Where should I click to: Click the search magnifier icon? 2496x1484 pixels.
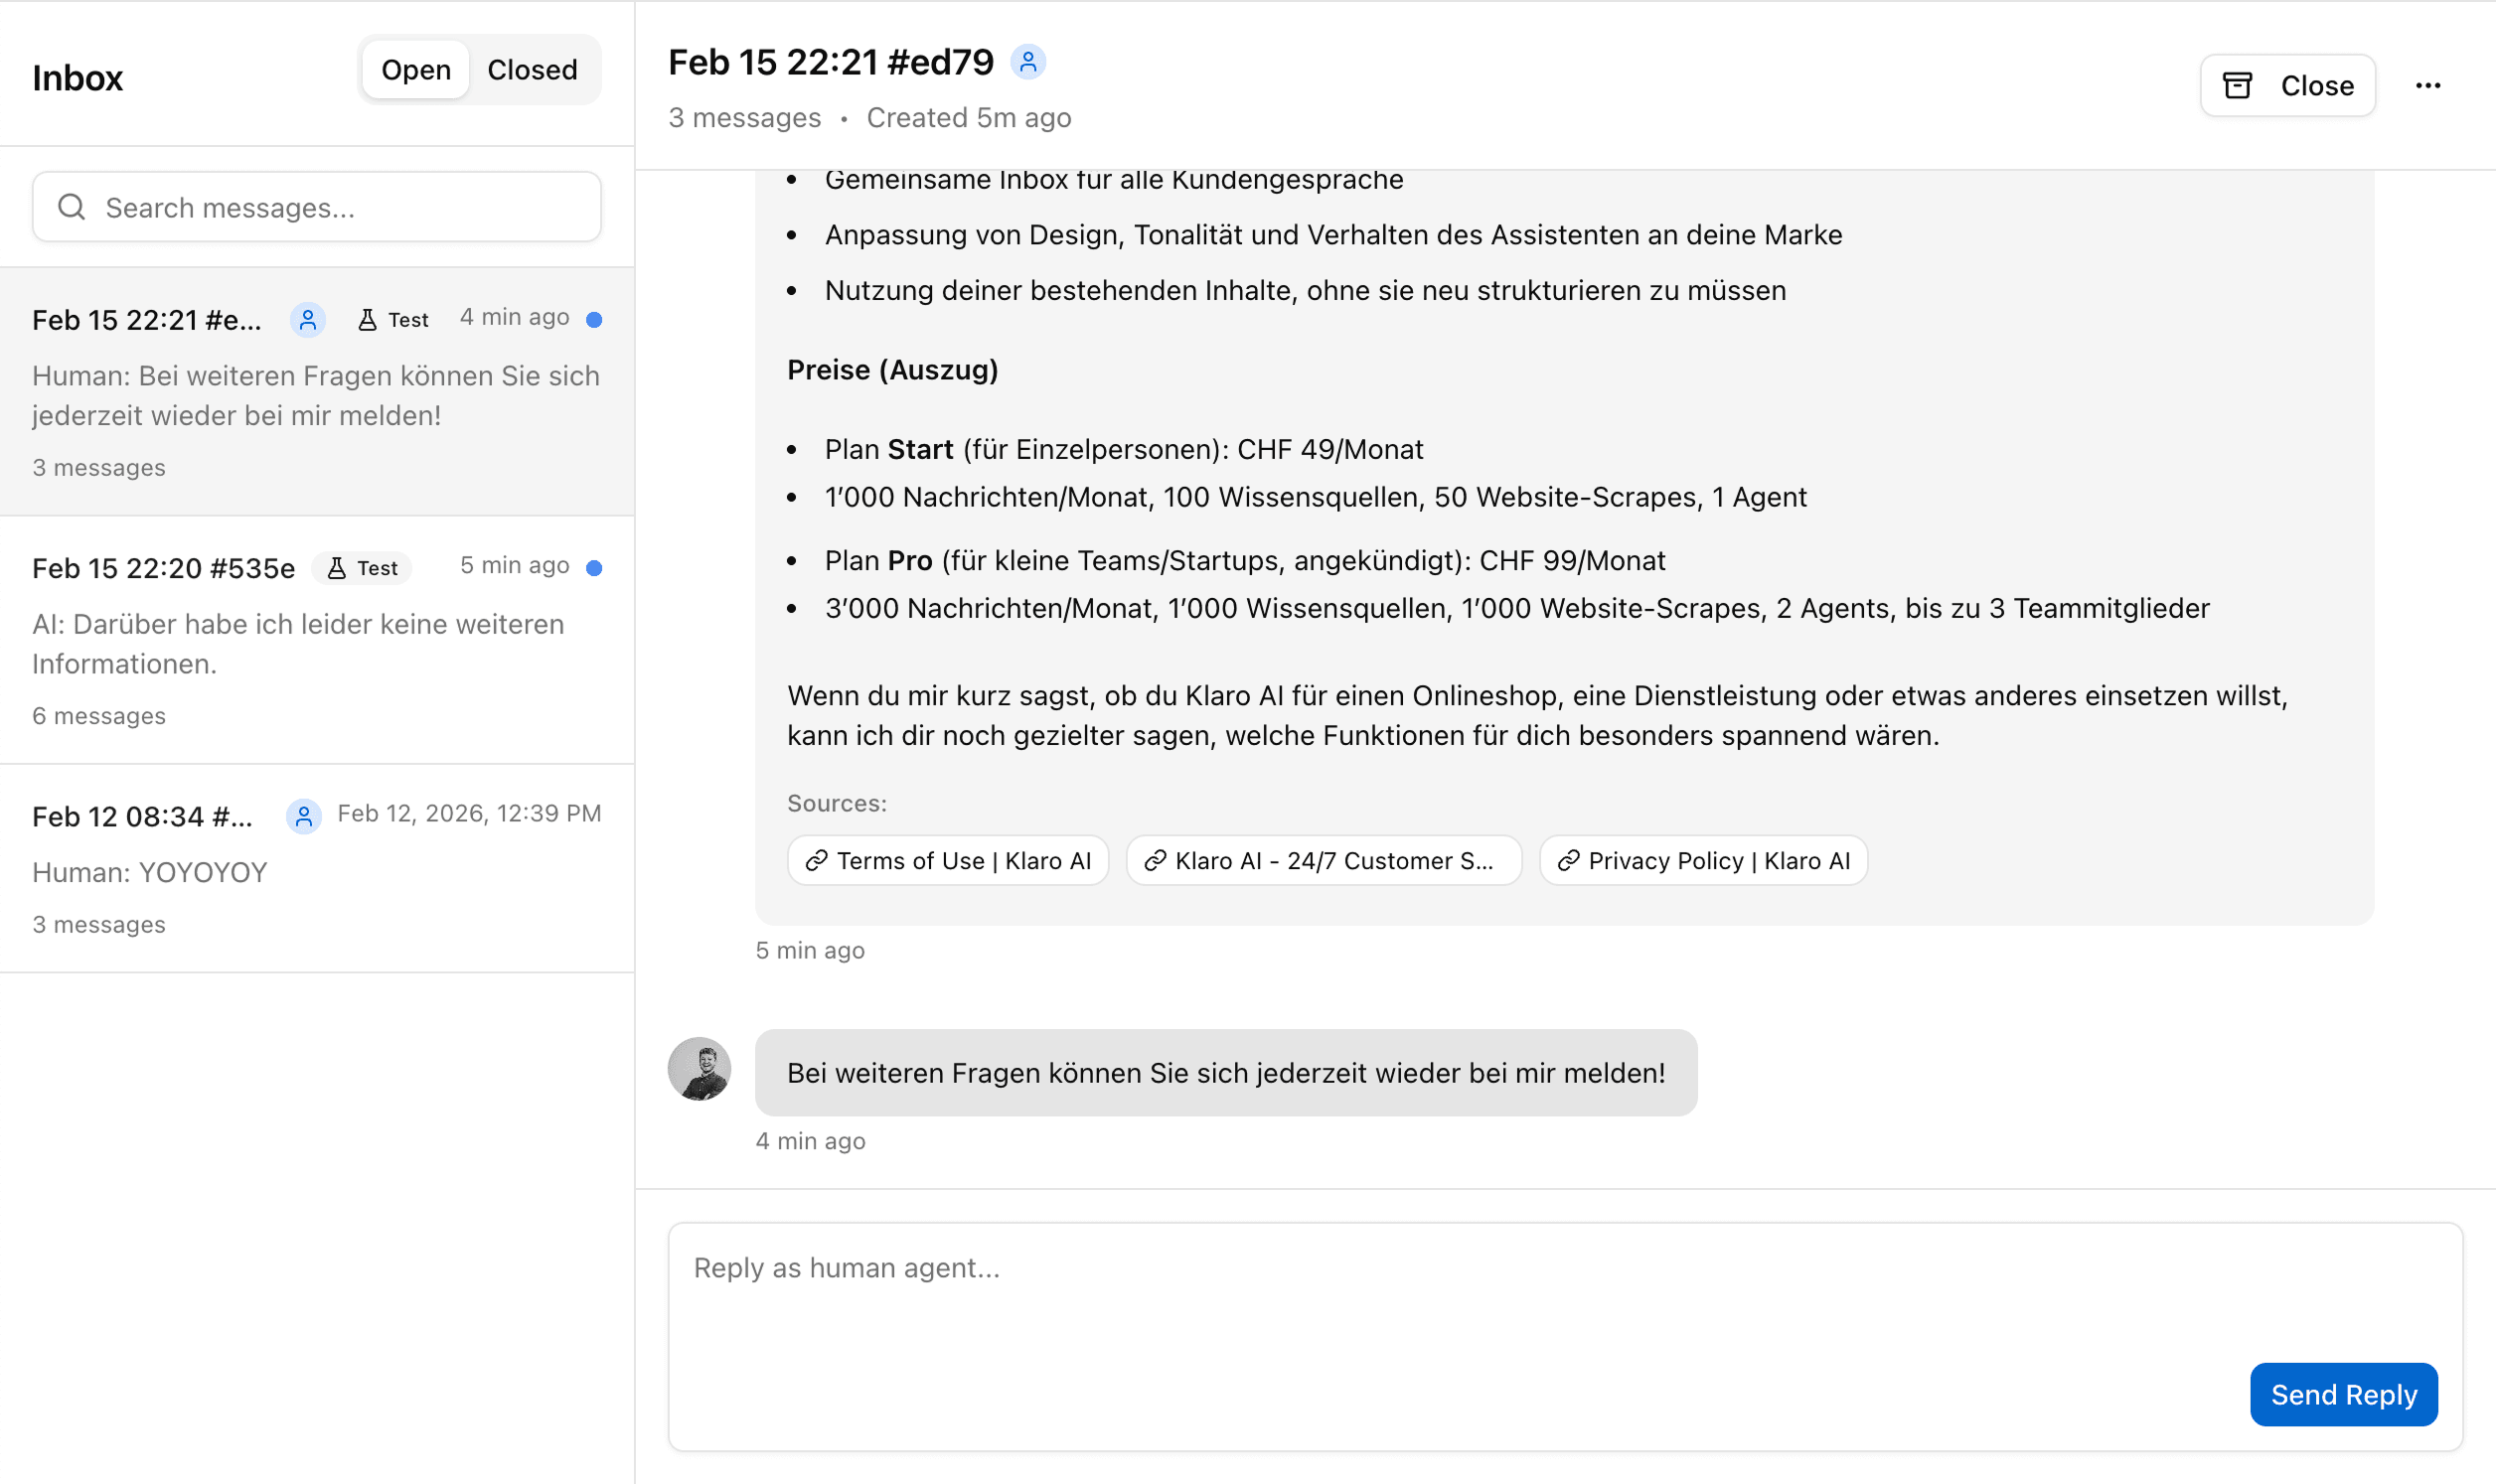[x=71, y=206]
